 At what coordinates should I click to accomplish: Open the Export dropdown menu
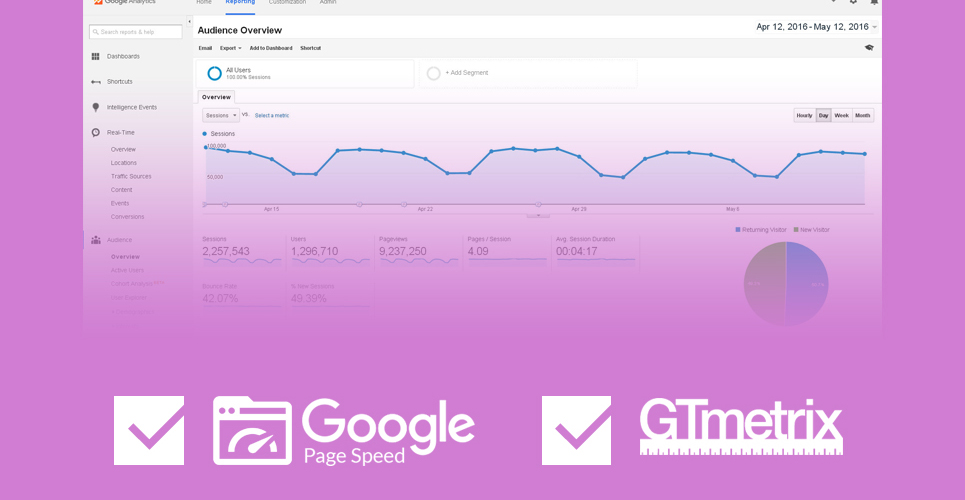230,48
